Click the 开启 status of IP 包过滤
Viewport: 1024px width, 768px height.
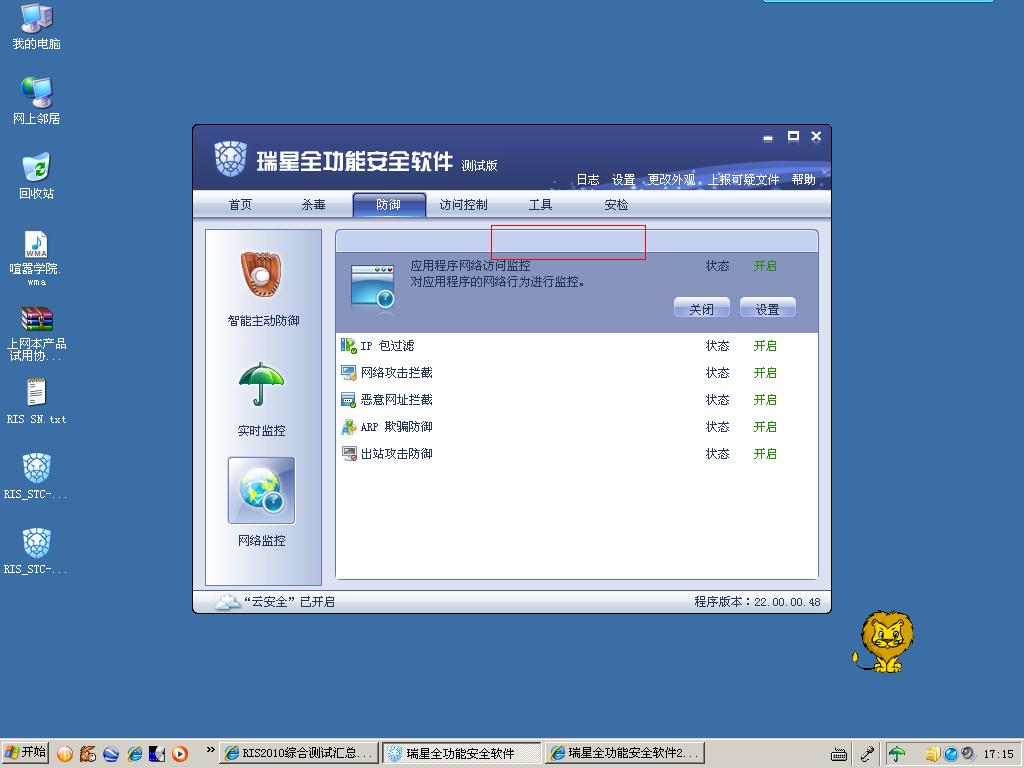coord(765,346)
